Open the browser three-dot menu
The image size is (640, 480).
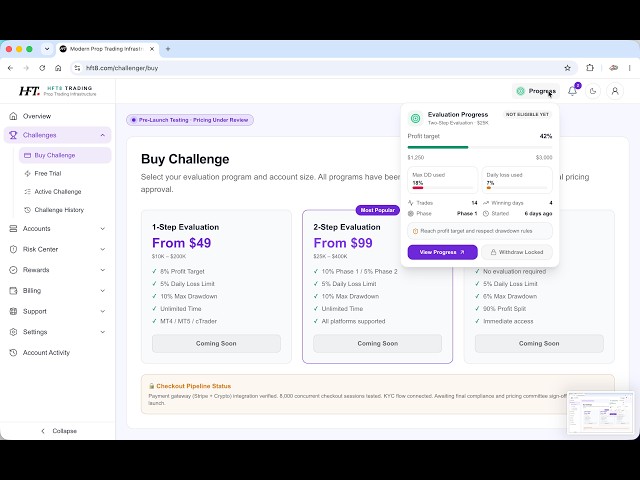630,68
